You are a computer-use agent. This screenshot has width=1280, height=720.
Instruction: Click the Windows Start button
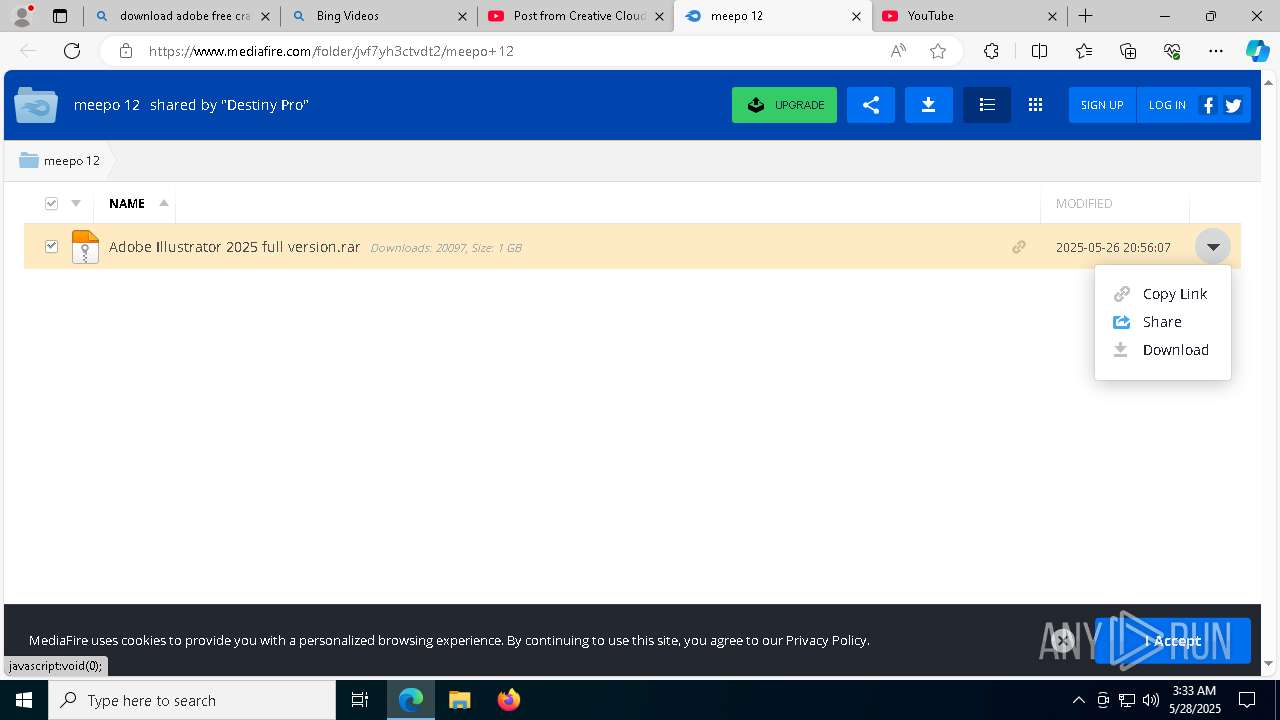[24, 700]
